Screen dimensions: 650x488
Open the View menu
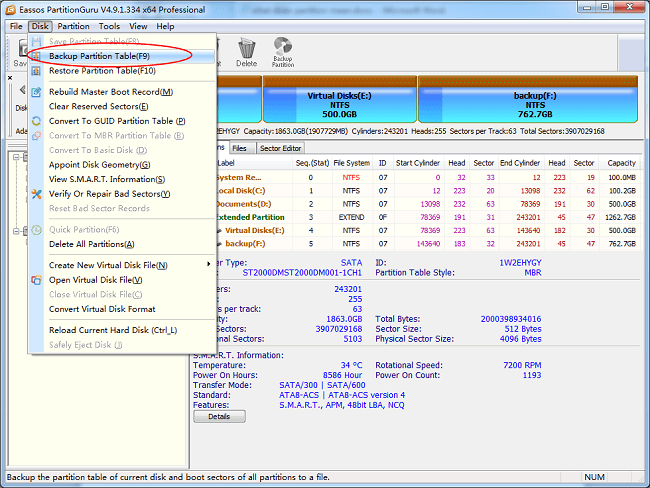[x=138, y=26]
